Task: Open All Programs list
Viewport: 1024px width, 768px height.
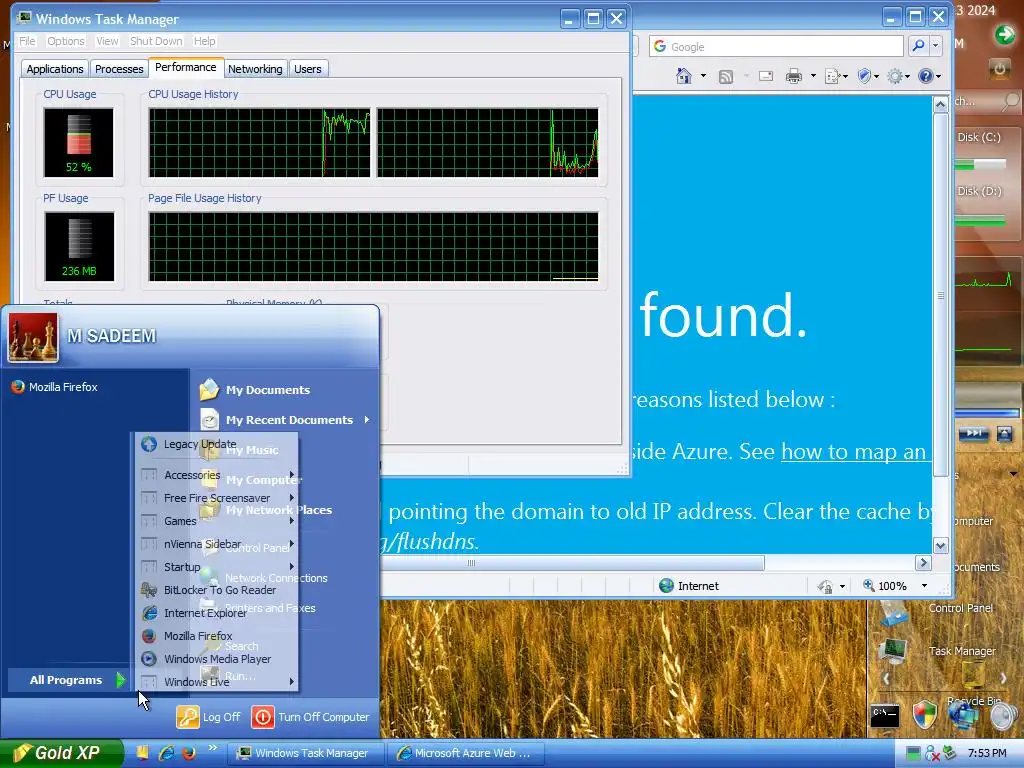Action: click(x=67, y=680)
